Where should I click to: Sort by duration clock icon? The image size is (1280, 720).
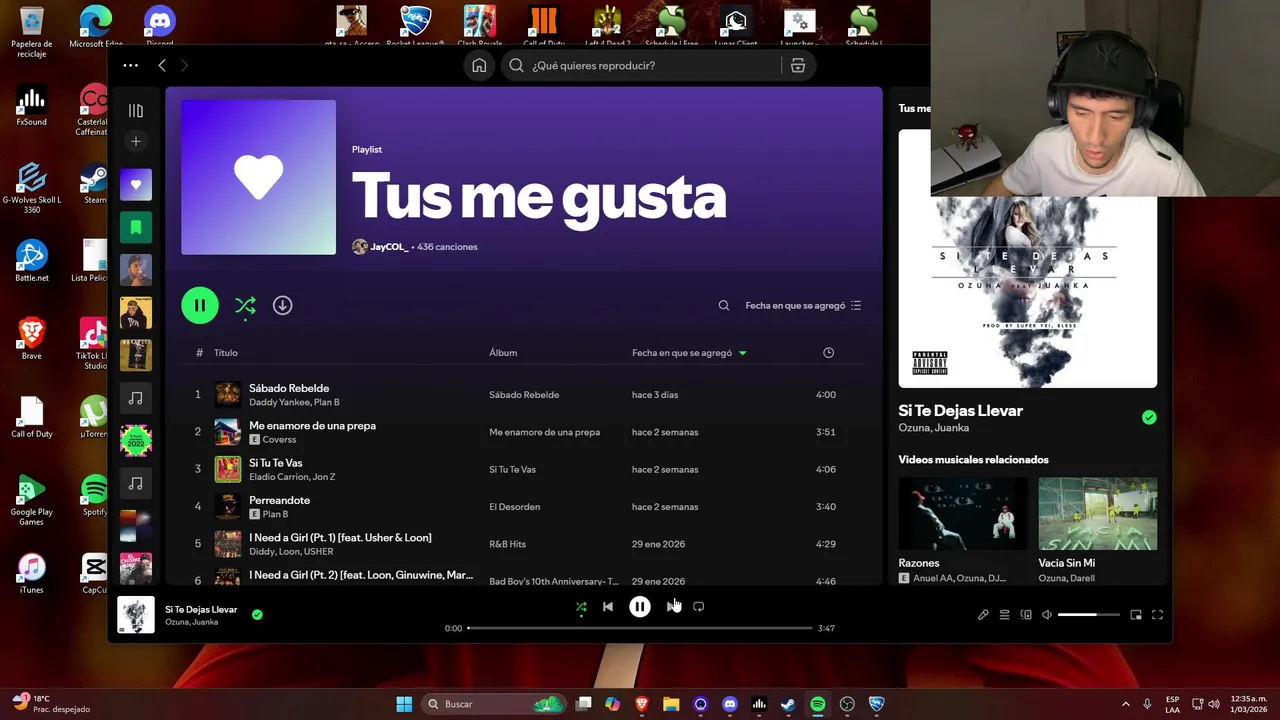click(828, 353)
